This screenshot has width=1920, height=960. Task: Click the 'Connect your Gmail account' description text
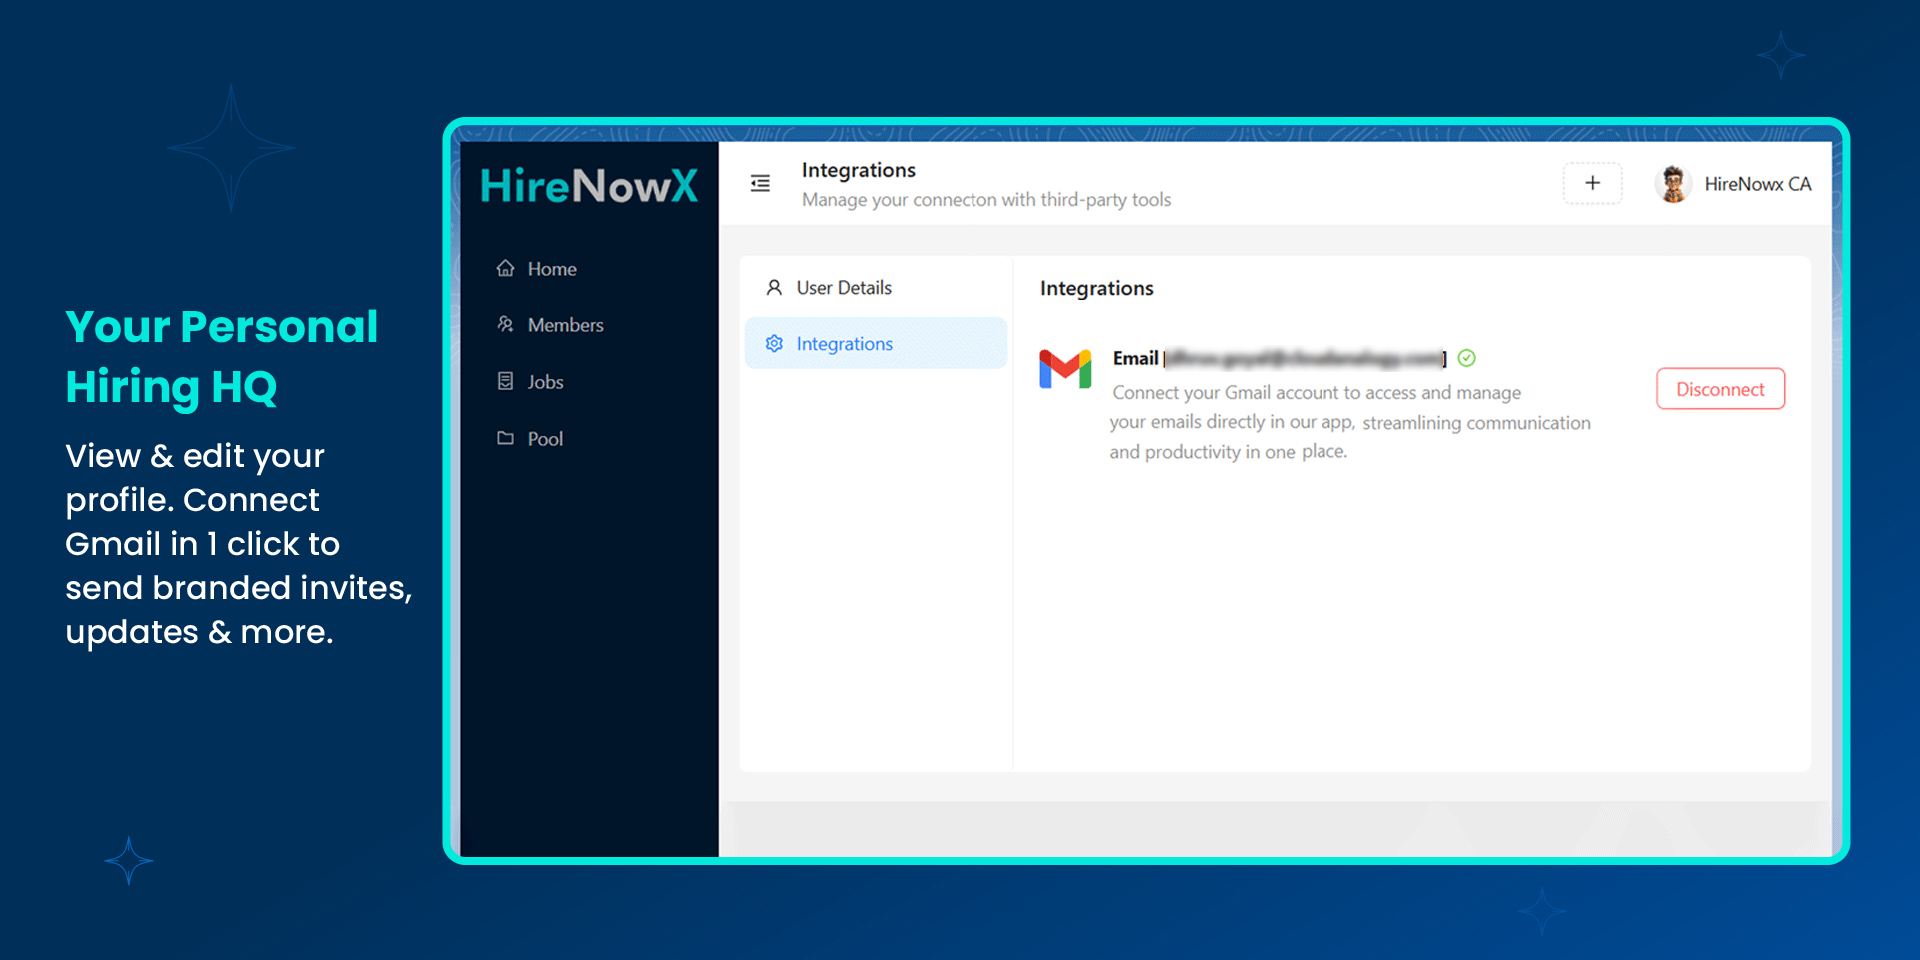point(1350,422)
